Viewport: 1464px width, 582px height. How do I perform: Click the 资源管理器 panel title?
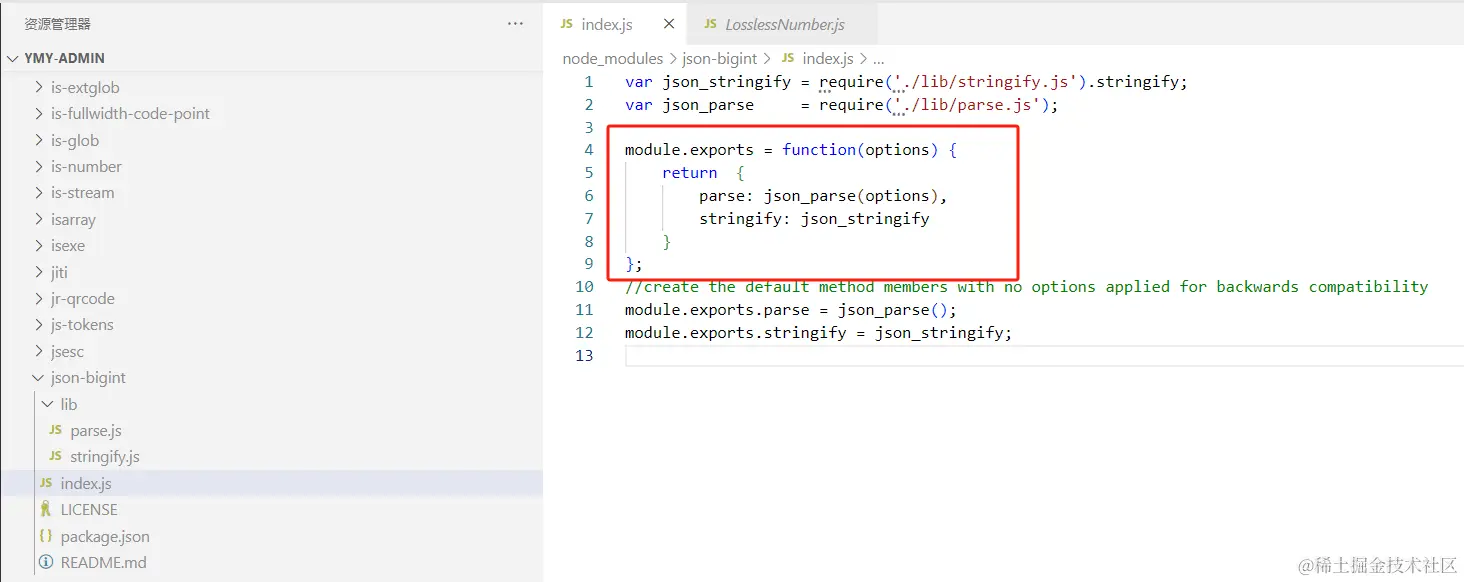(x=58, y=24)
